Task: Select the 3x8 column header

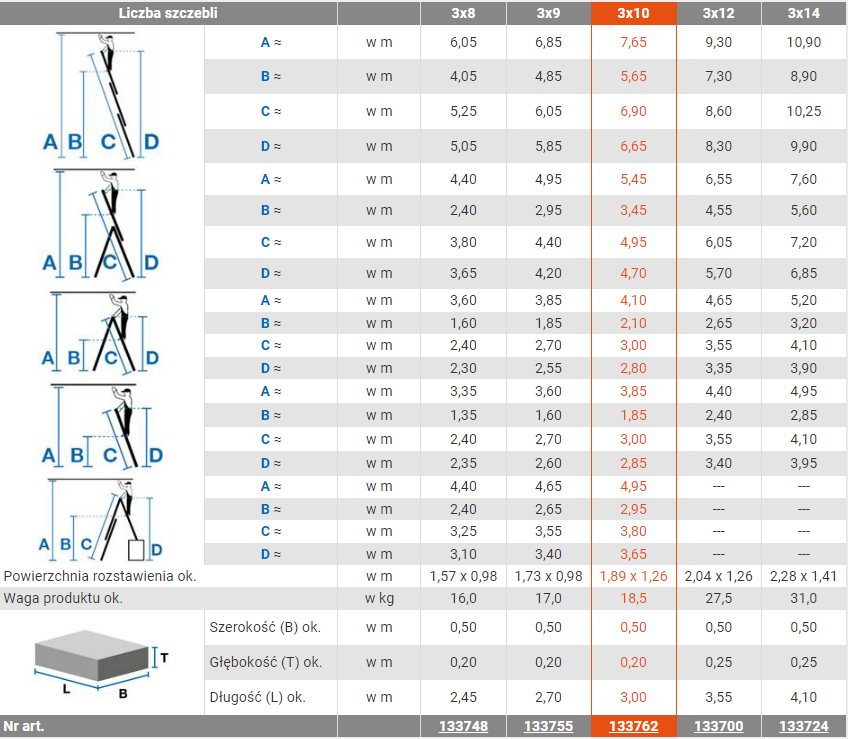Action: [x=463, y=13]
